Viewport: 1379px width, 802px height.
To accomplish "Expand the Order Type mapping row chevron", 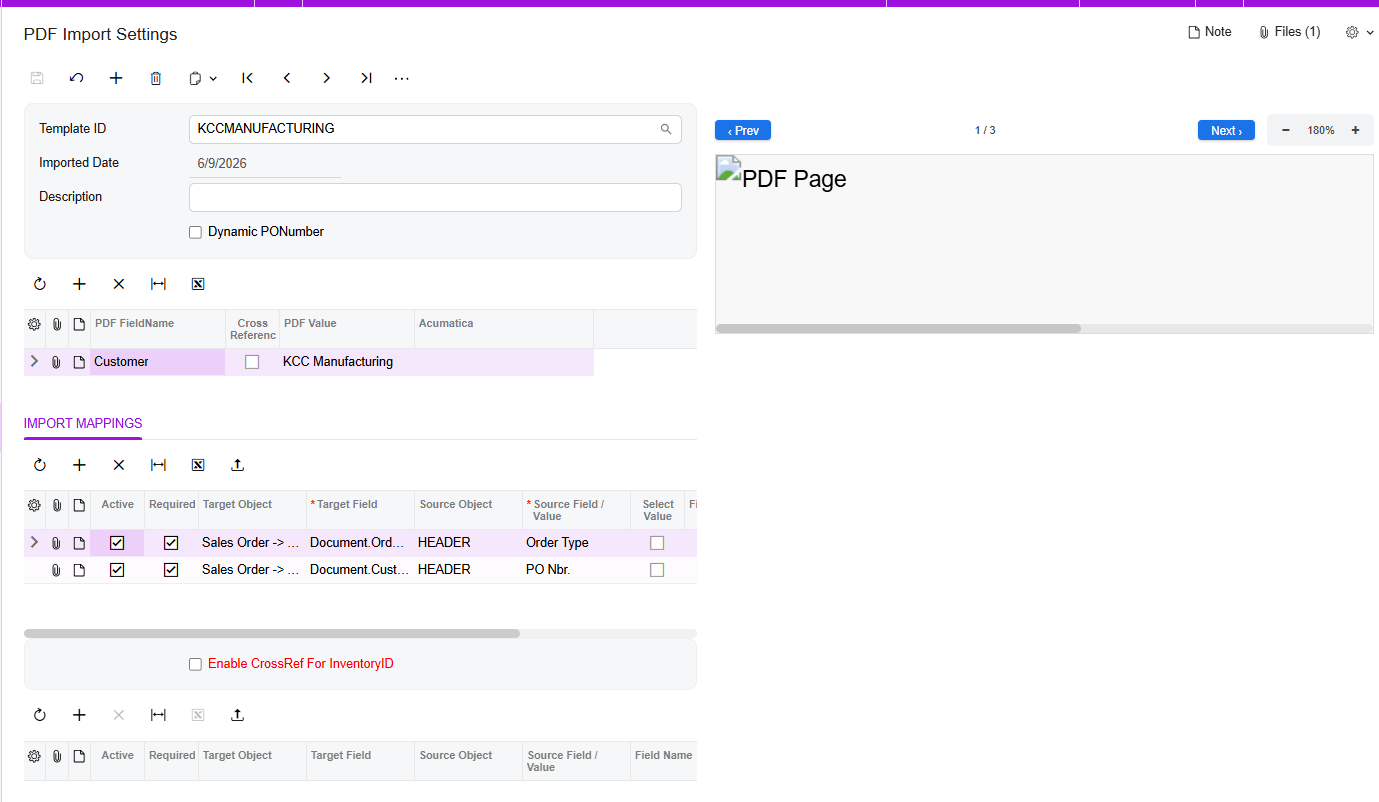I will pos(34,543).
